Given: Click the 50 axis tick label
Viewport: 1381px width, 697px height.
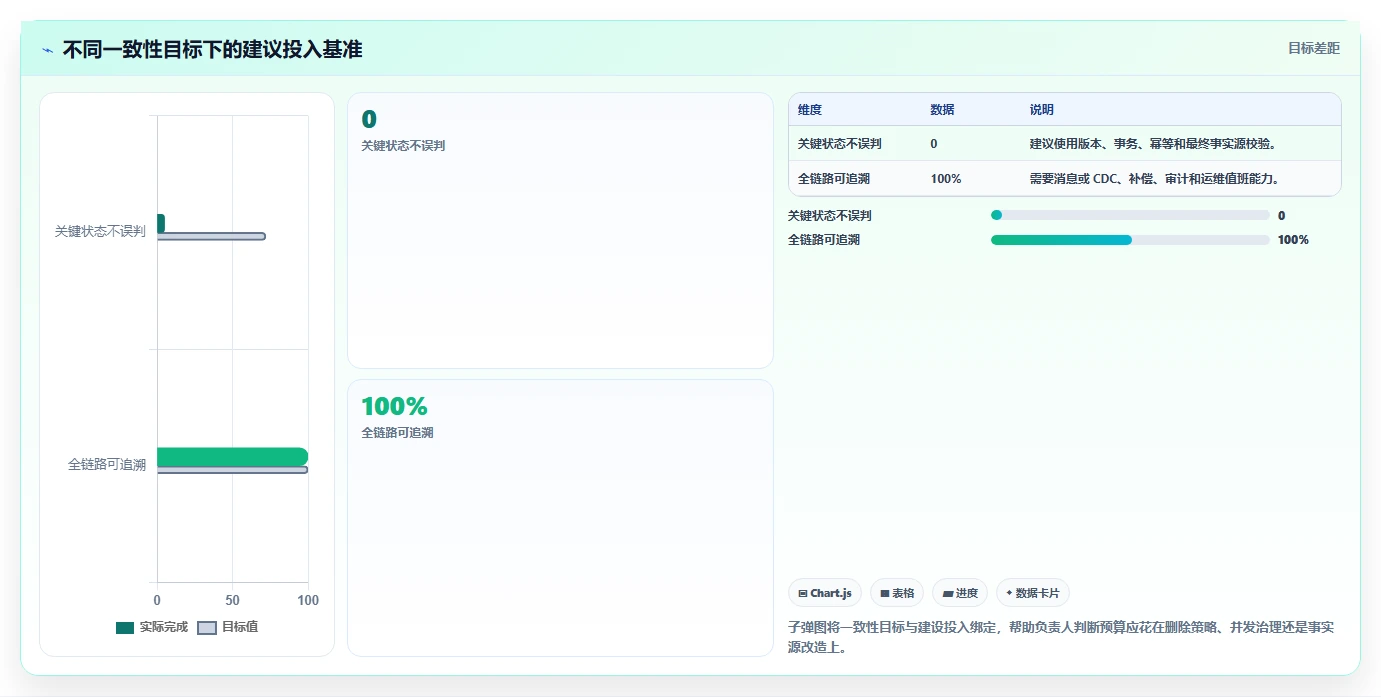Looking at the screenshot, I should pos(232,600).
